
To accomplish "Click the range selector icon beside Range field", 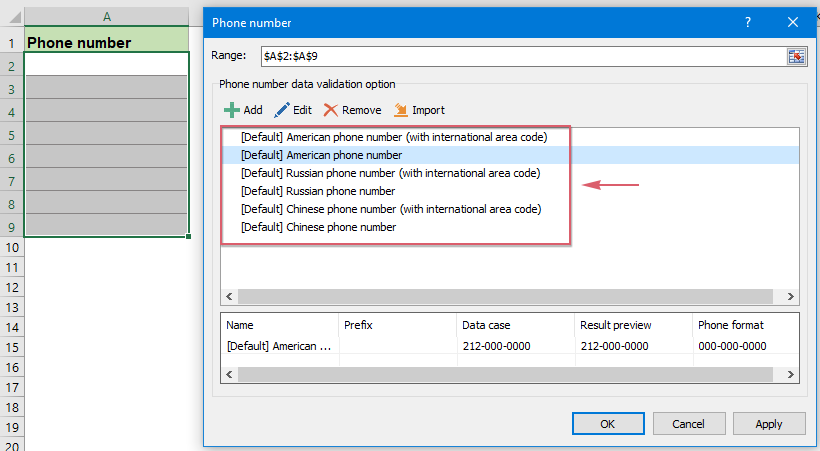I will 796,57.
